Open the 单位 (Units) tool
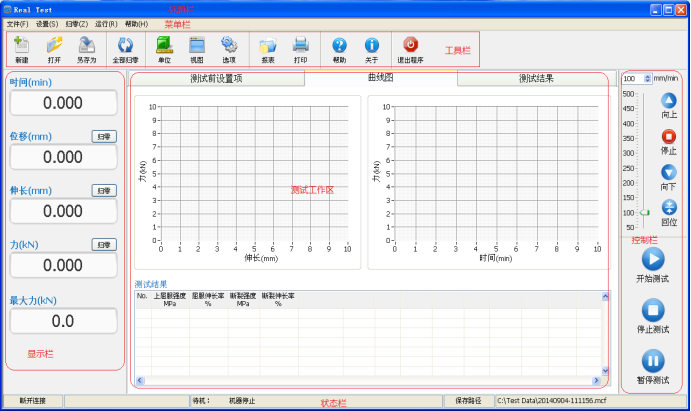 (164, 48)
